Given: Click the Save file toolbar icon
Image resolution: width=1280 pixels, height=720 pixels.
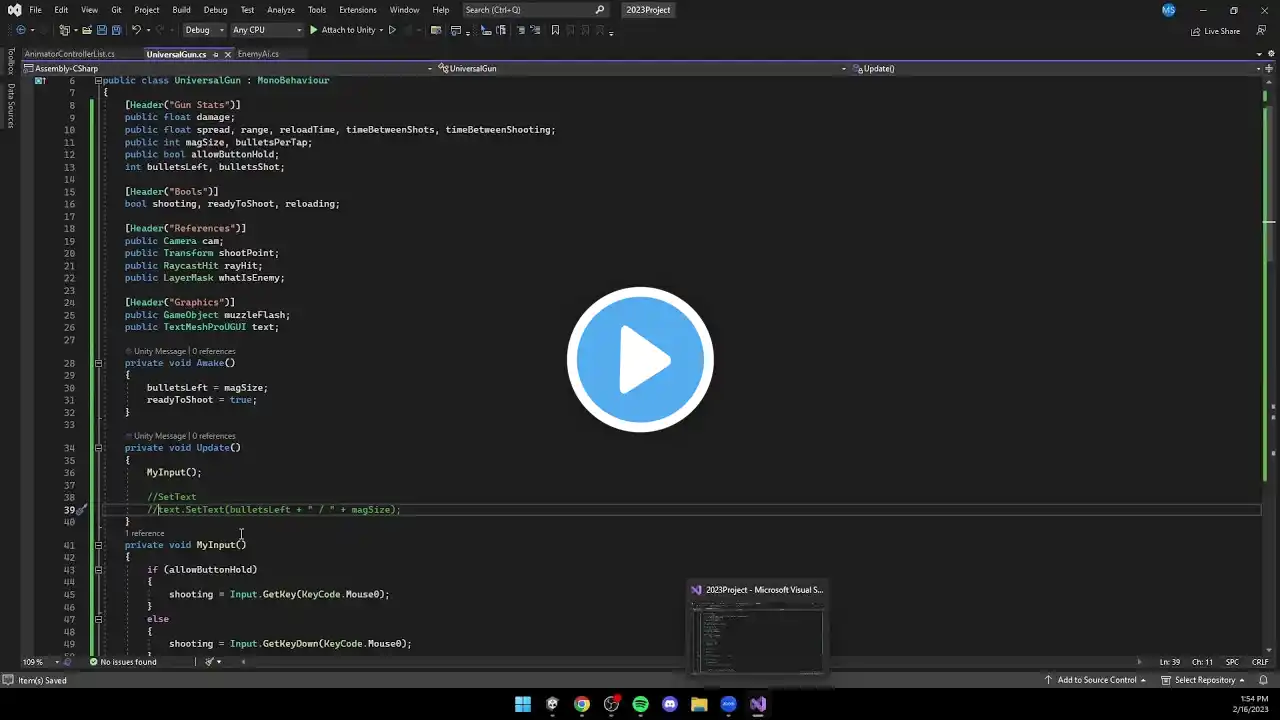Looking at the screenshot, I should tap(102, 30).
